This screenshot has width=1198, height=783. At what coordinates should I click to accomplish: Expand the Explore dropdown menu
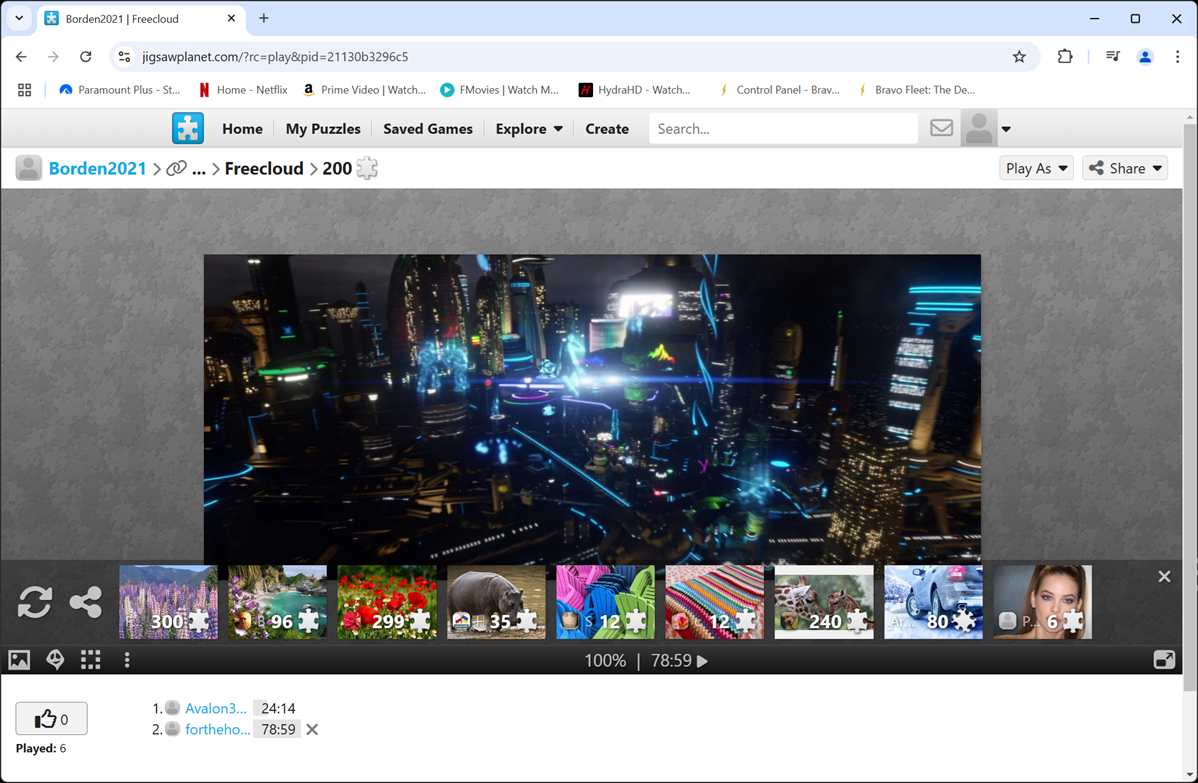click(529, 129)
